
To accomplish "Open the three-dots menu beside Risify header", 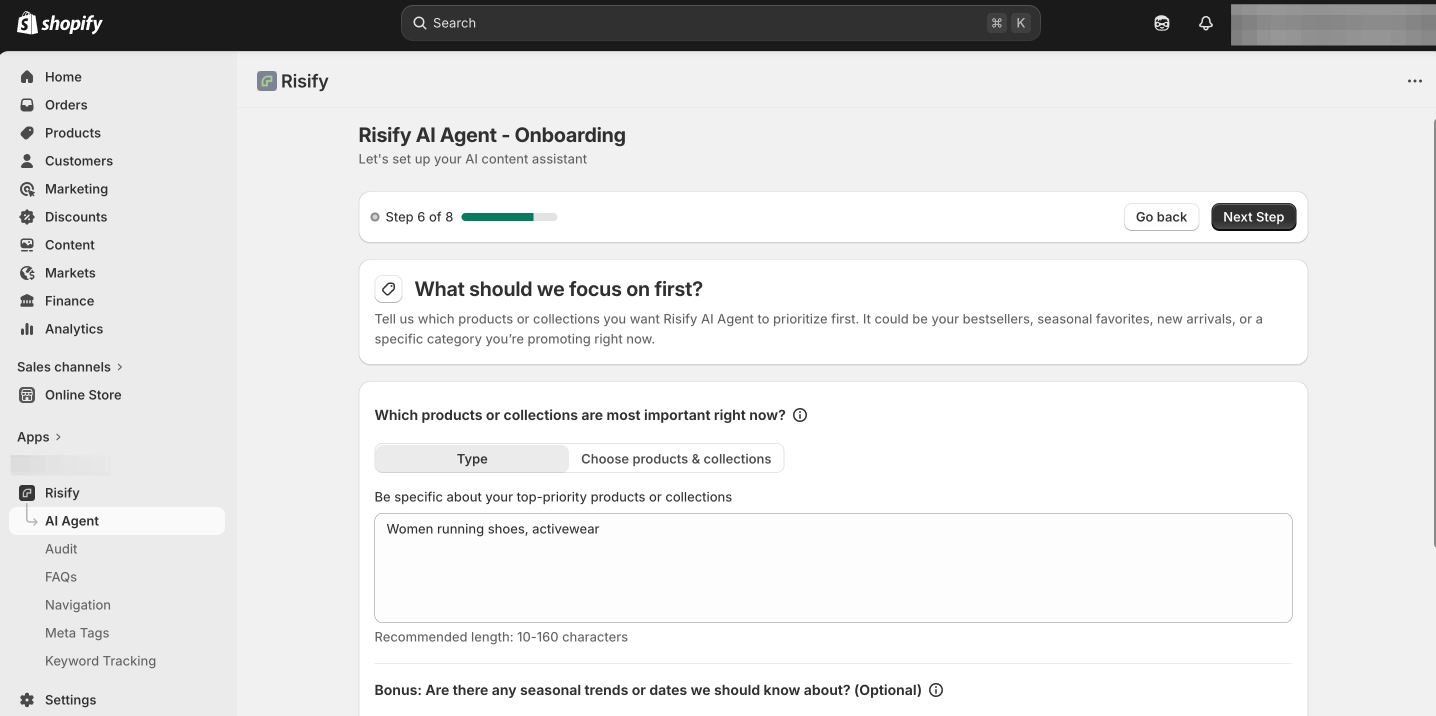I will [1414, 81].
